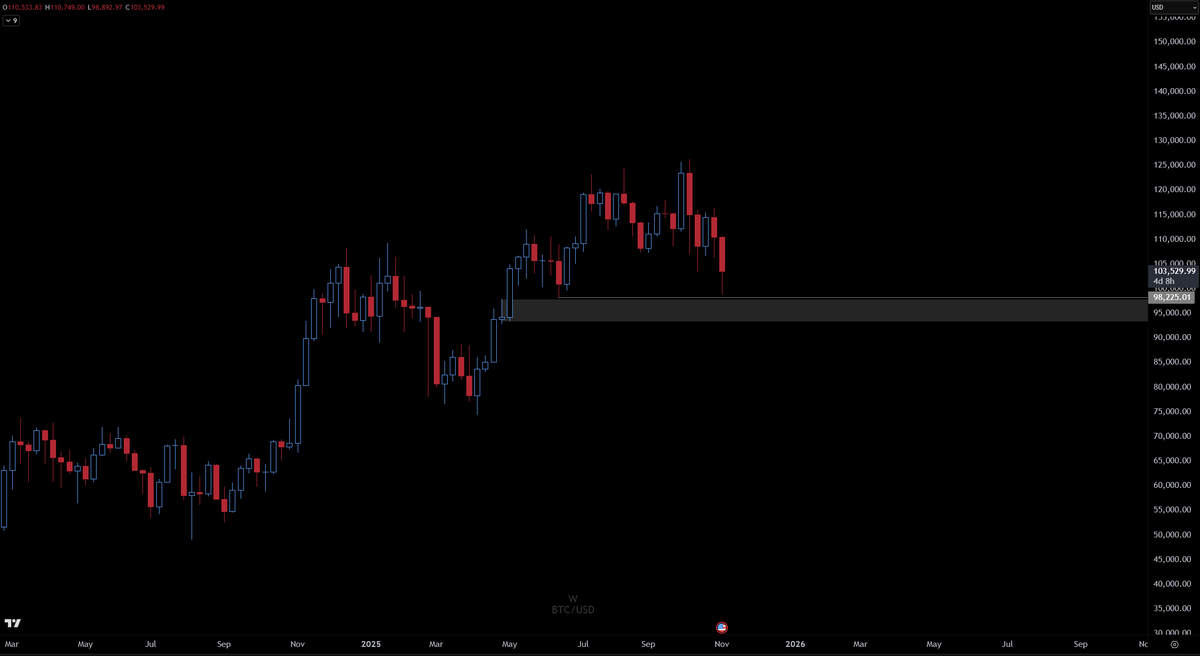1200x656 pixels.
Task: Click the 125,000.00 price axis label
Action: (1175, 165)
